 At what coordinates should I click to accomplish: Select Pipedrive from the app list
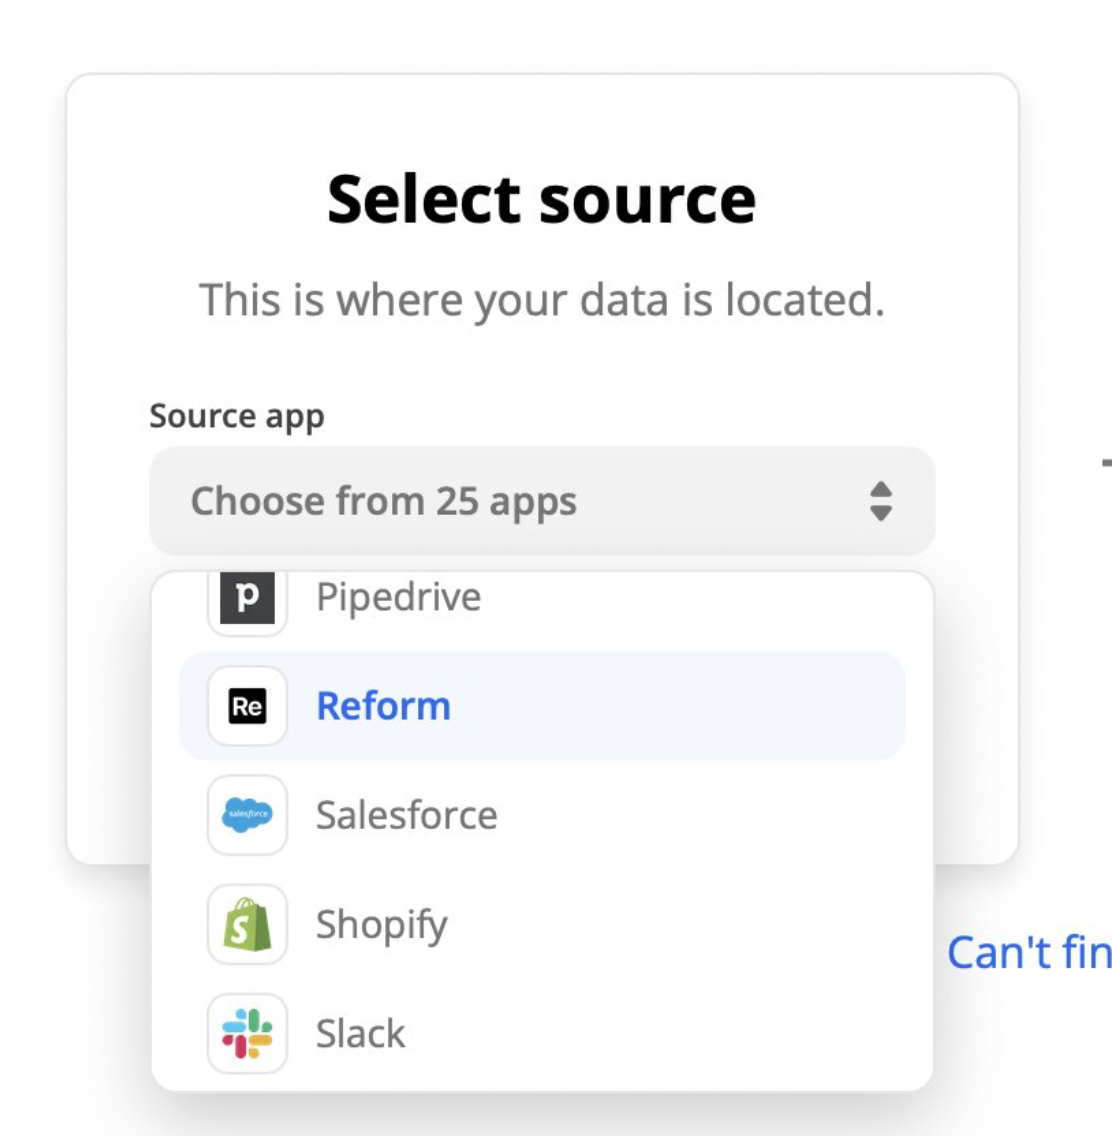542,598
